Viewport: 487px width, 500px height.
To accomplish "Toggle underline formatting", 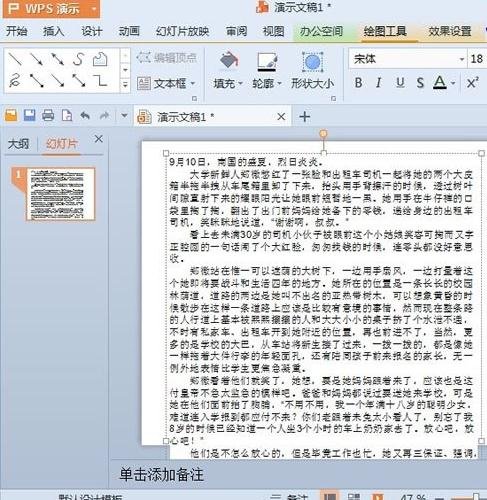I will 400,83.
